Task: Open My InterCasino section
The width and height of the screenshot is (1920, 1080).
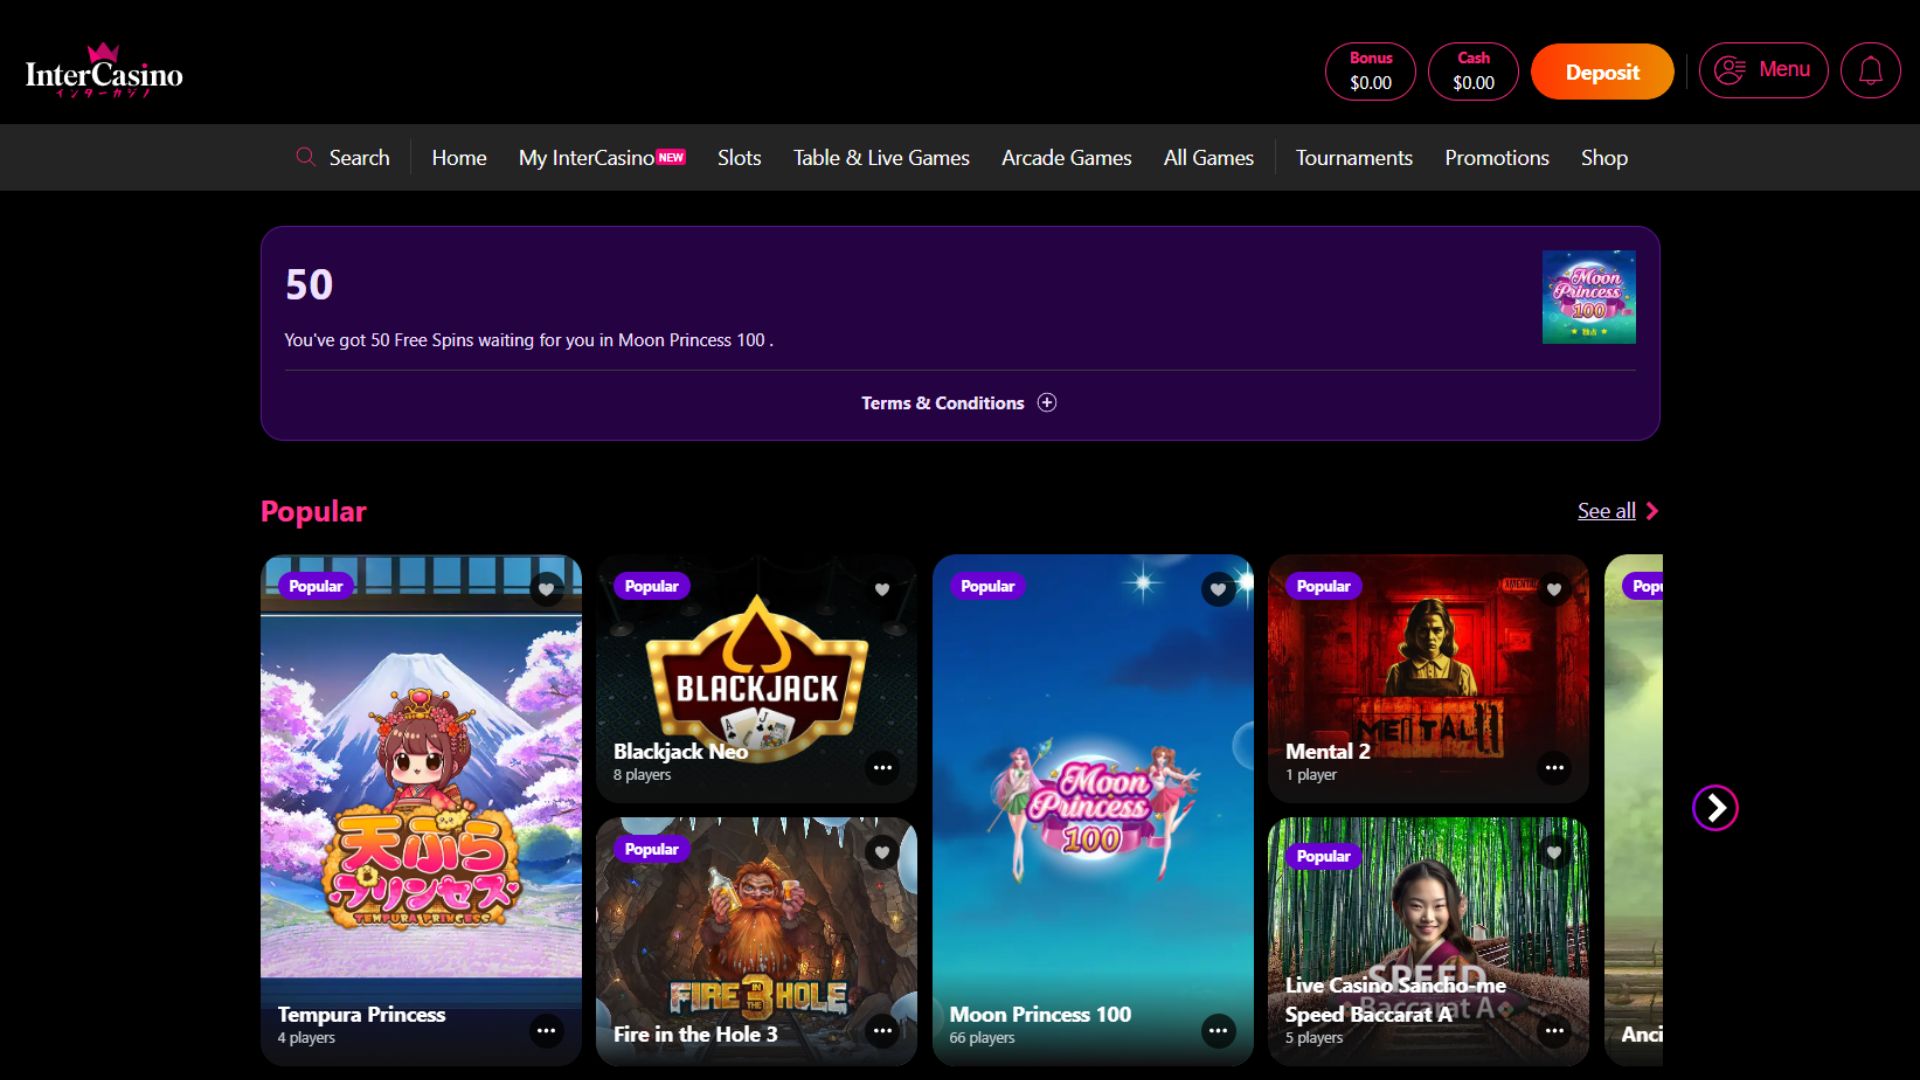Action: click(x=602, y=157)
